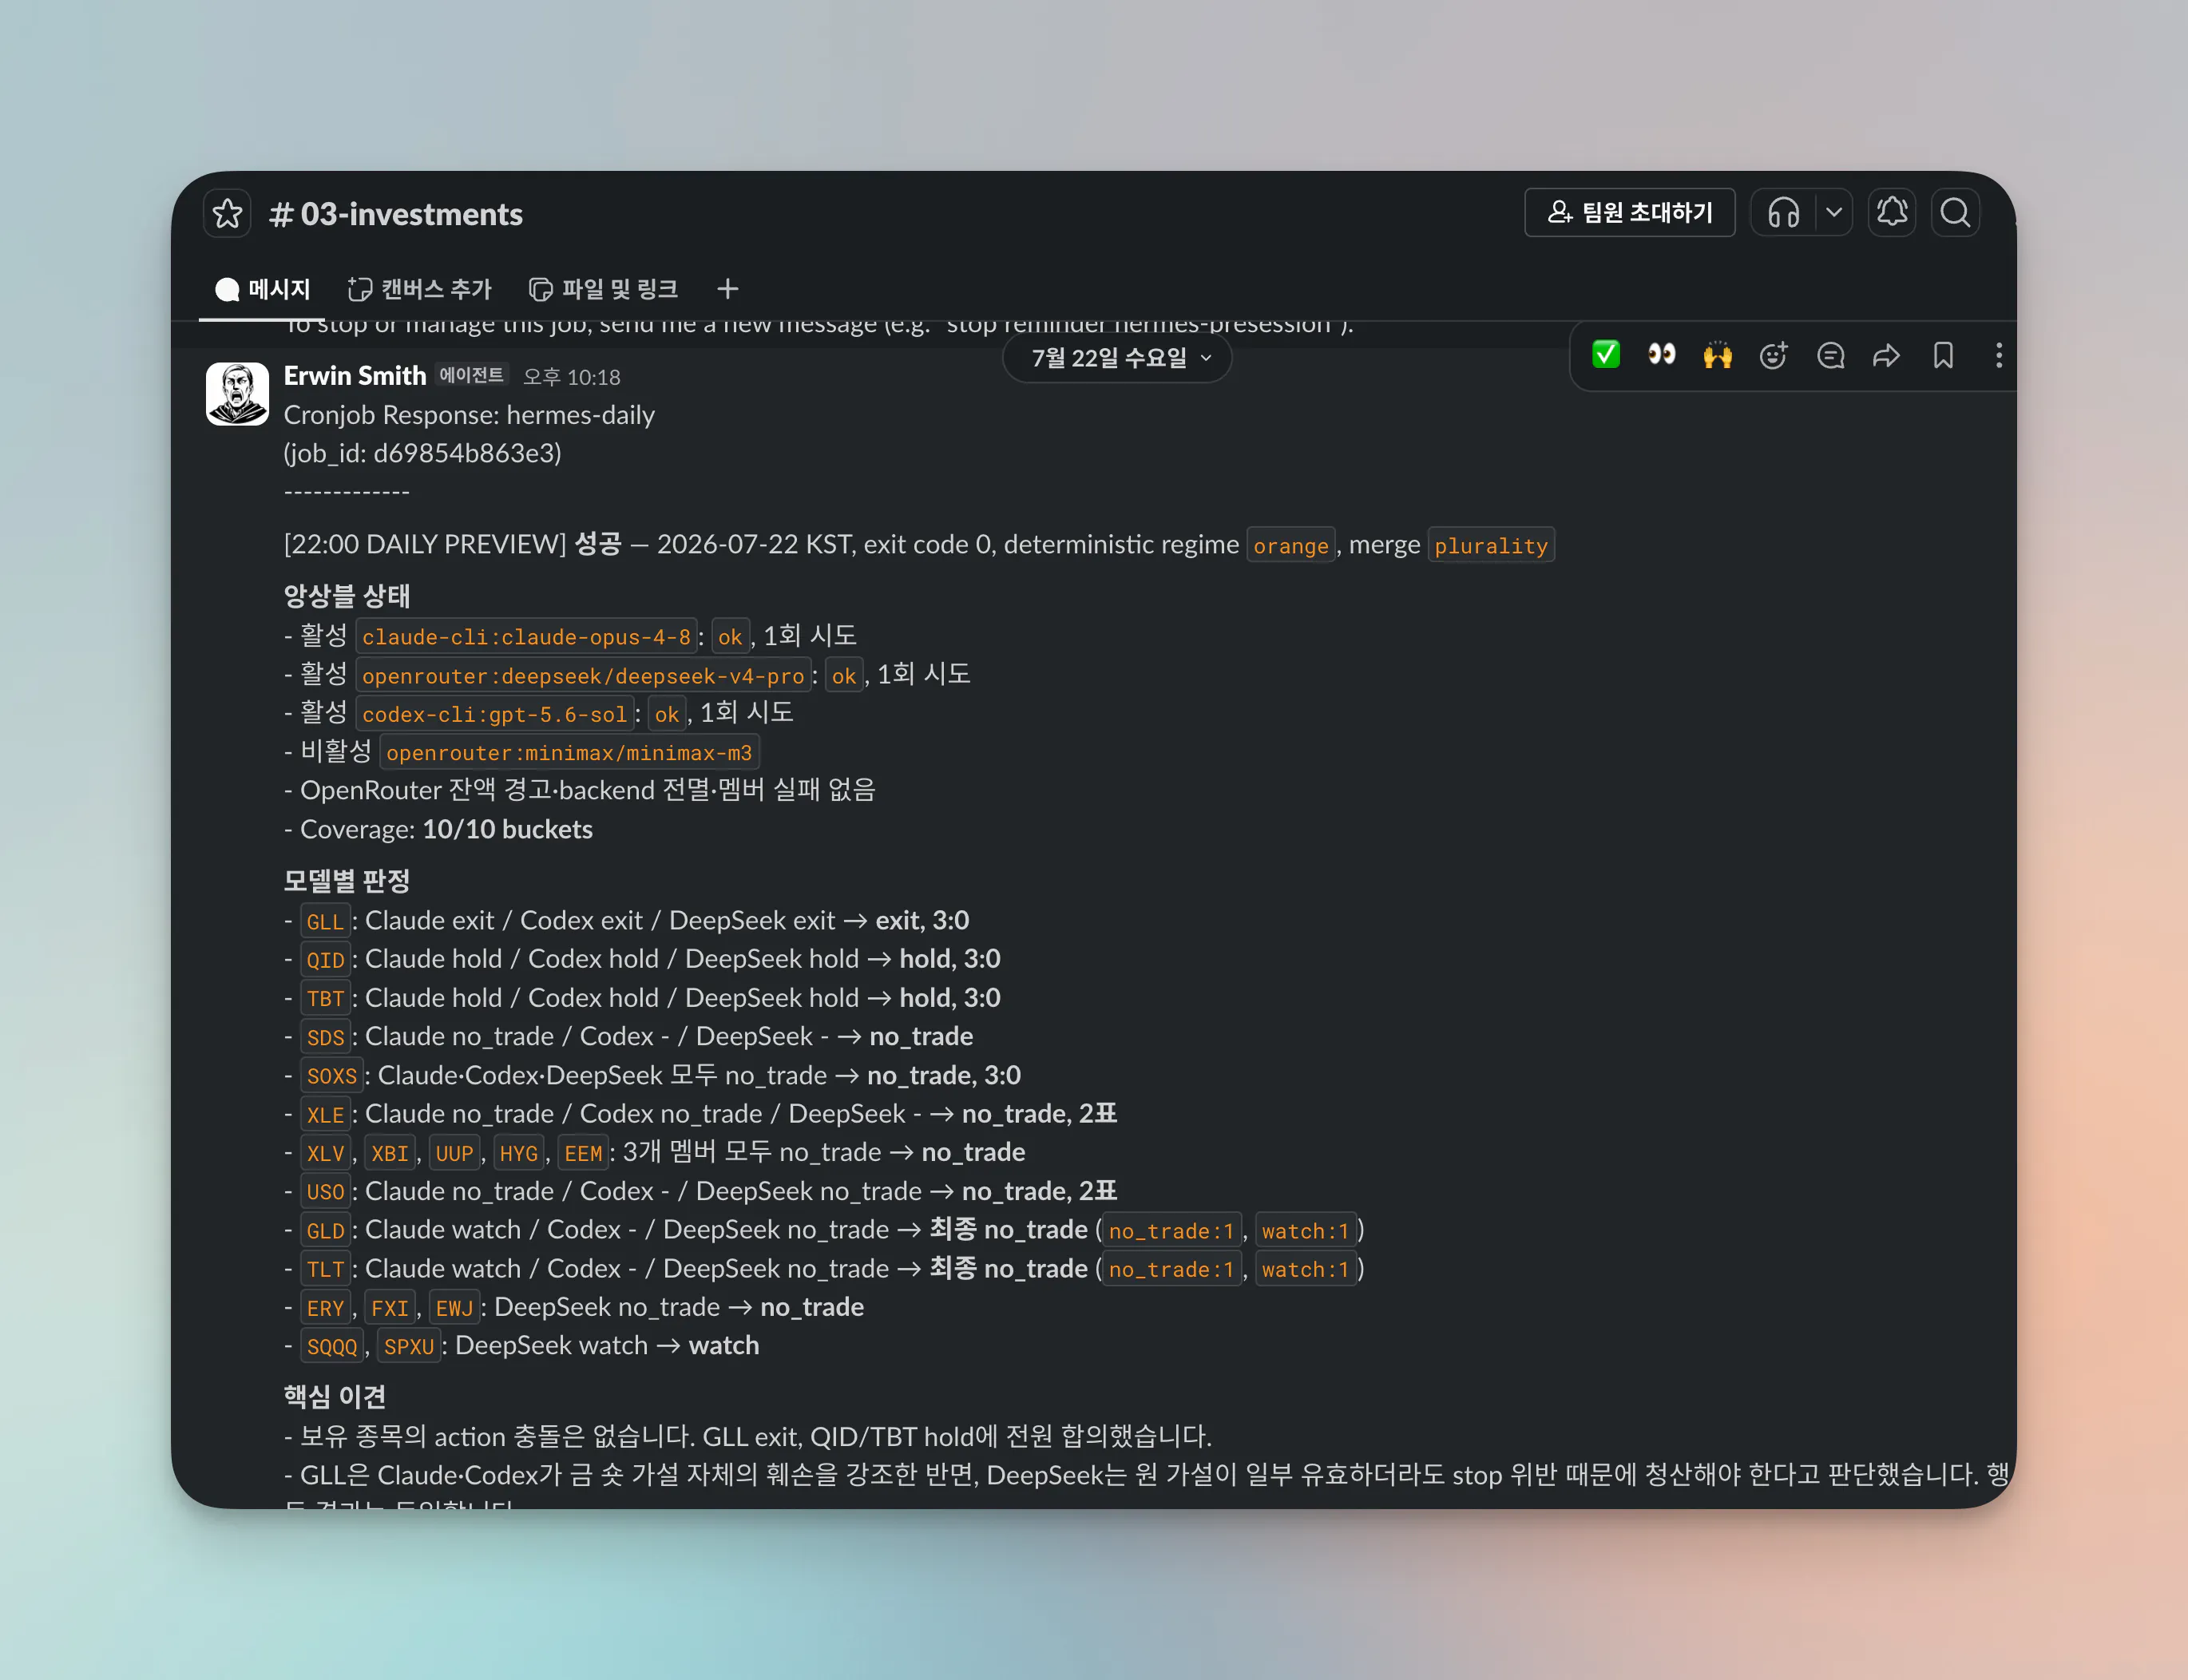The image size is (2188, 1680).
Task: Click the 'EEM' ticker tag
Action: [583, 1154]
